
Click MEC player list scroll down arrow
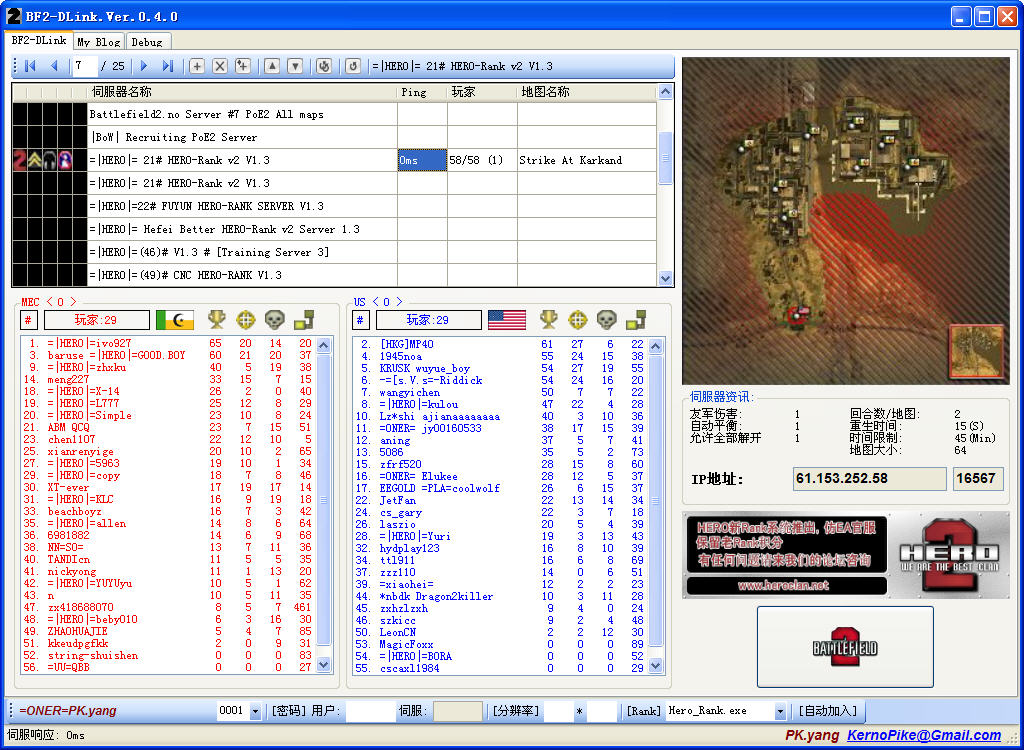[x=323, y=665]
